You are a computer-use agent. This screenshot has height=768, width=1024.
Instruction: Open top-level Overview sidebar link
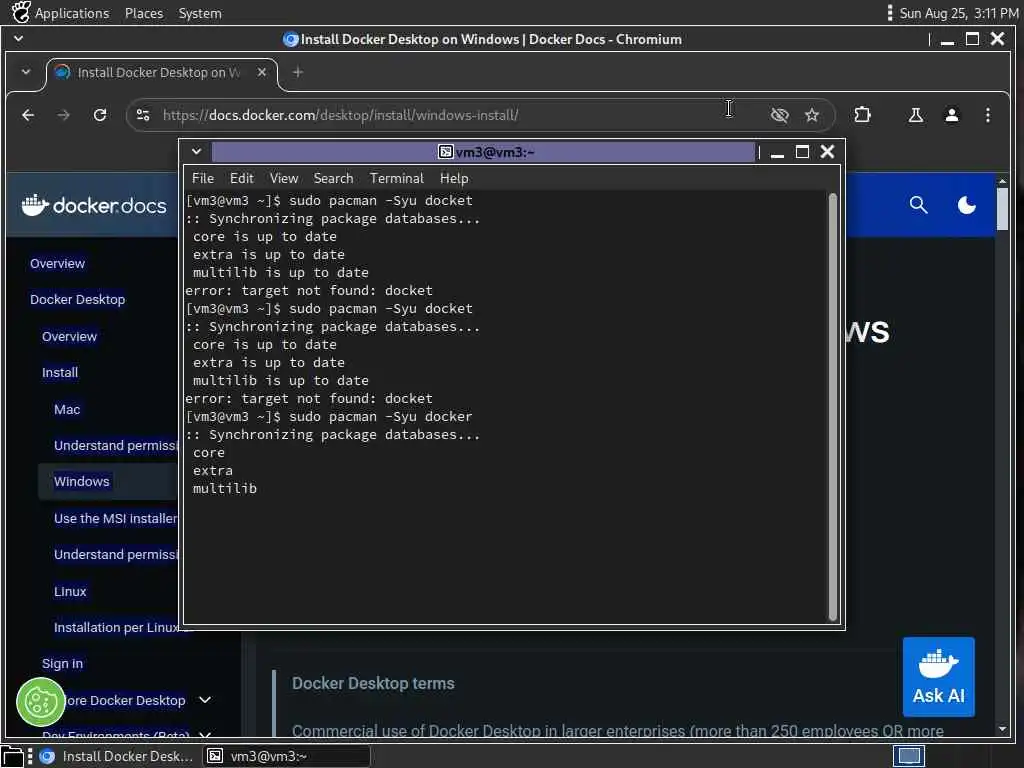[x=57, y=264]
